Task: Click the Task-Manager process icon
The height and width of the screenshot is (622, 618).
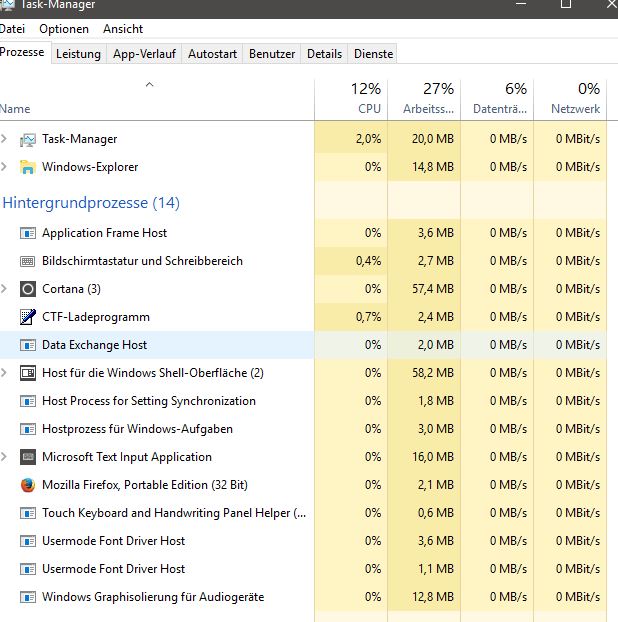Action: click(28, 140)
